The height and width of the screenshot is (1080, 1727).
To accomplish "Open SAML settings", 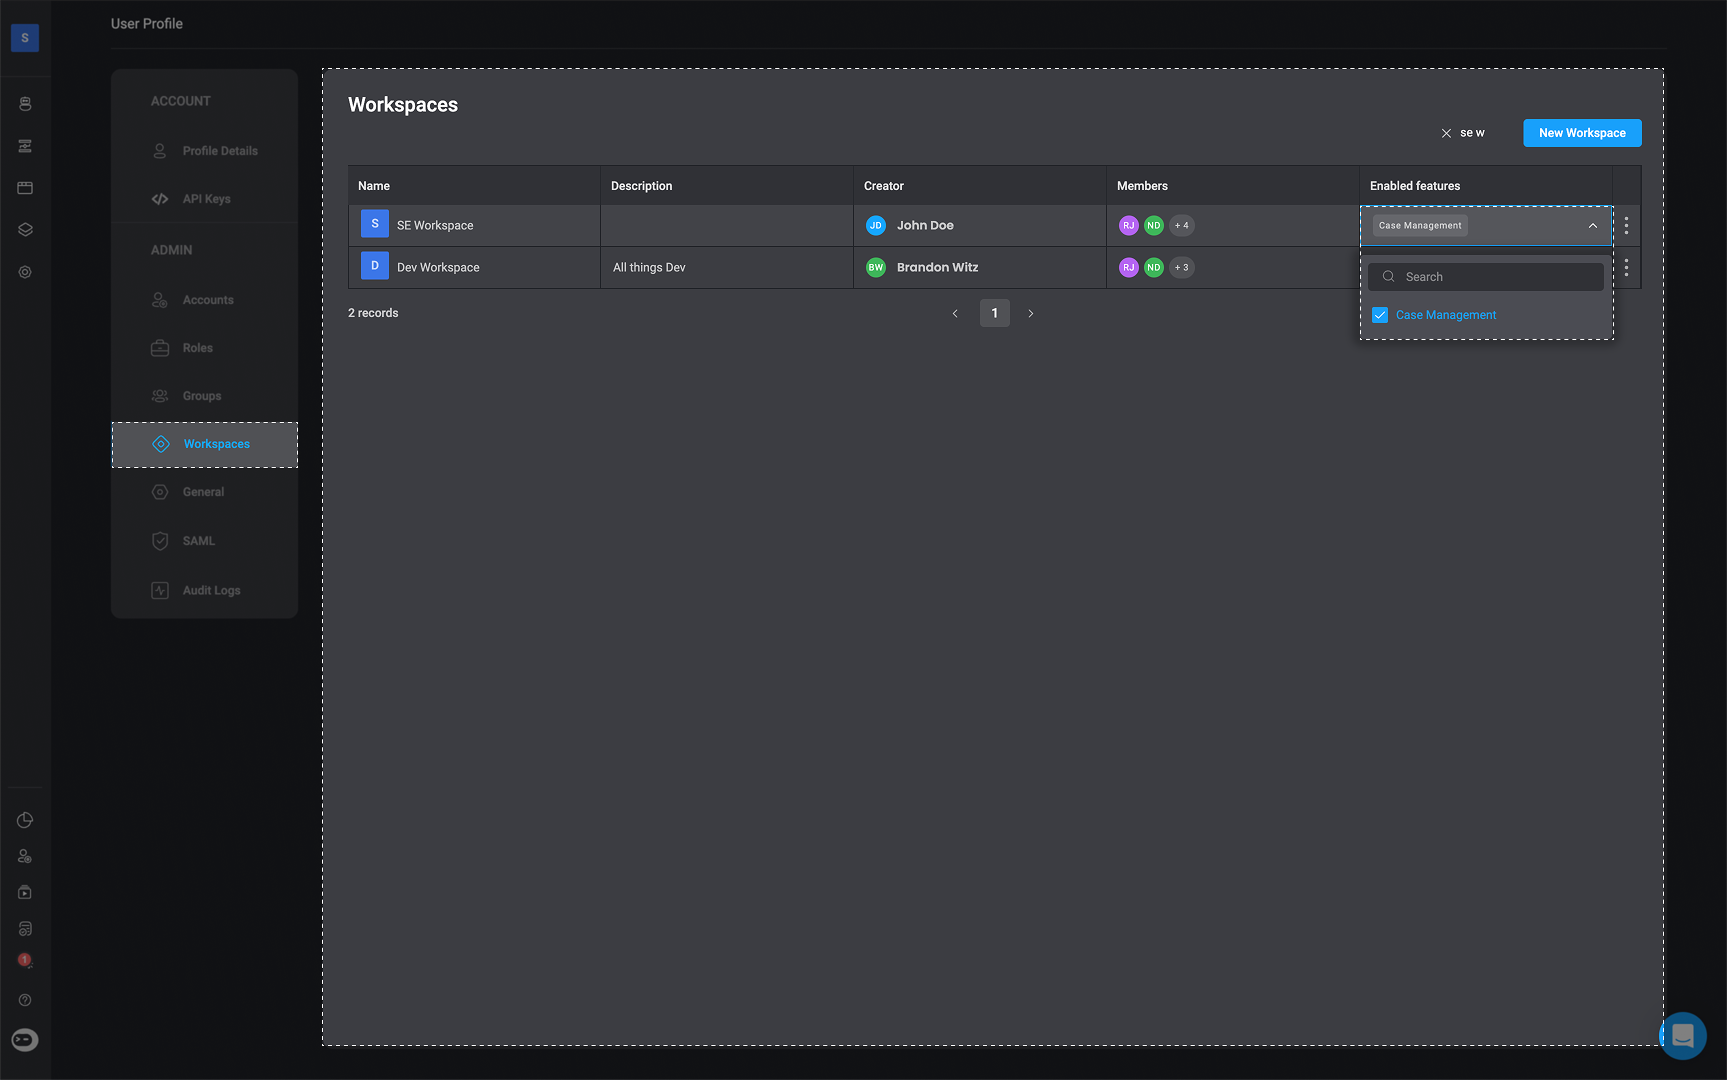I will (205, 541).
